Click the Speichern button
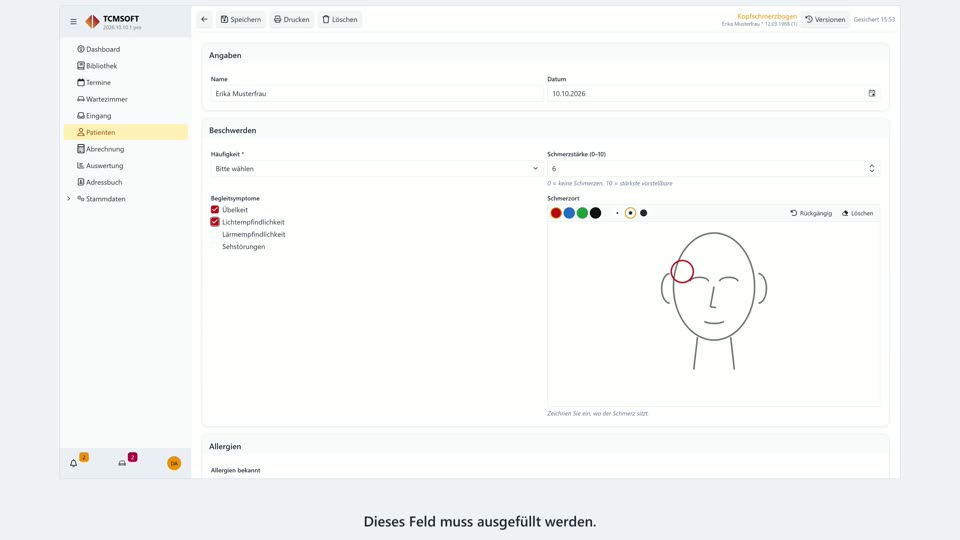This screenshot has width=960, height=540. coord(241,20)
